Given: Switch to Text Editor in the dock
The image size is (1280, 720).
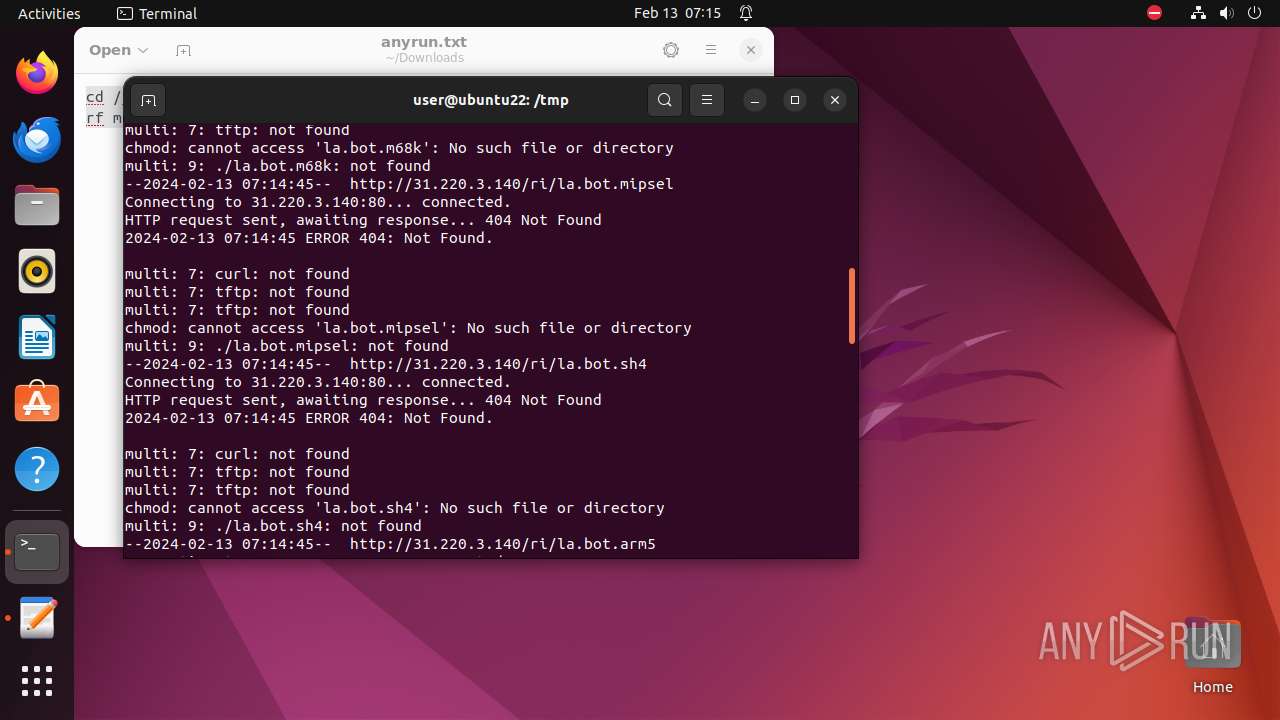Looking at the screenshot, I should click(x=37, y=618).
